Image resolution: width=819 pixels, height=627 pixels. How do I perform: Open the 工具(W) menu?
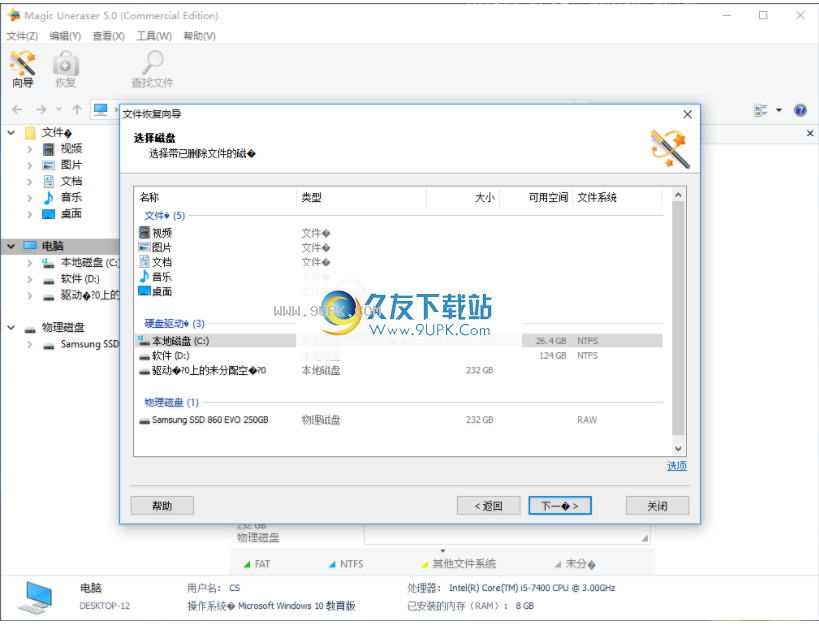tap(154, 36)
